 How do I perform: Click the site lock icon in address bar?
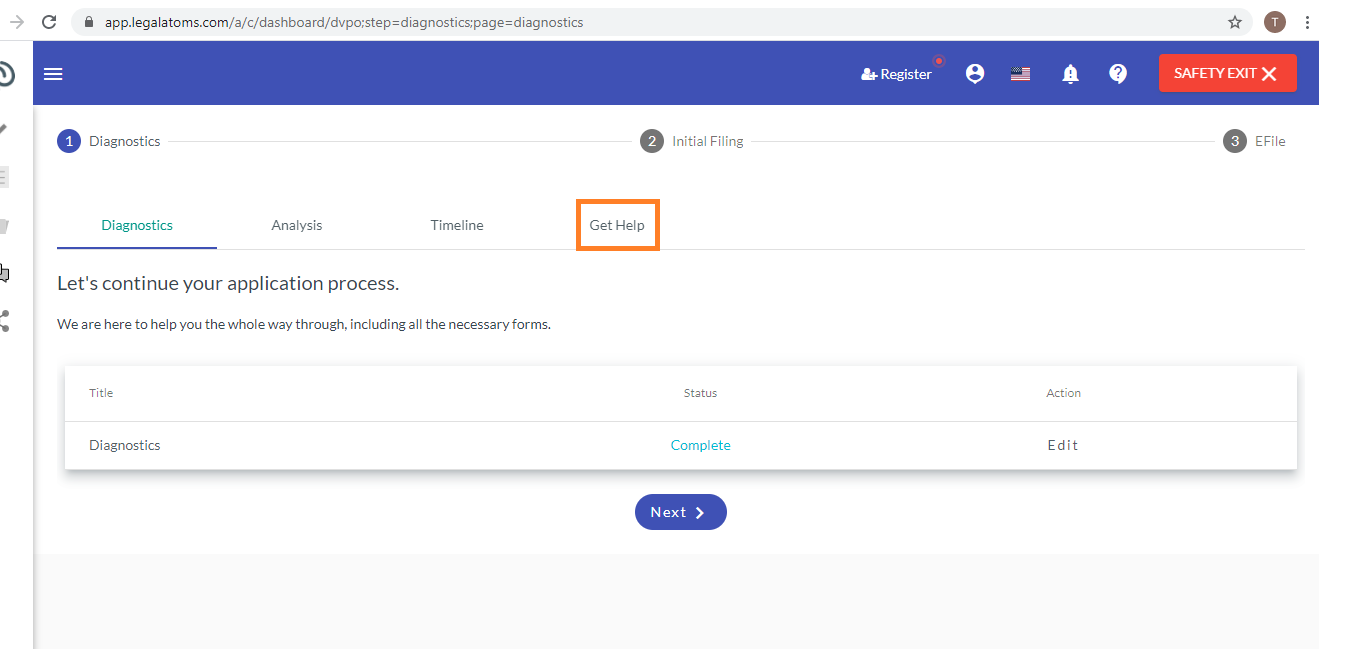click(90, 22)
